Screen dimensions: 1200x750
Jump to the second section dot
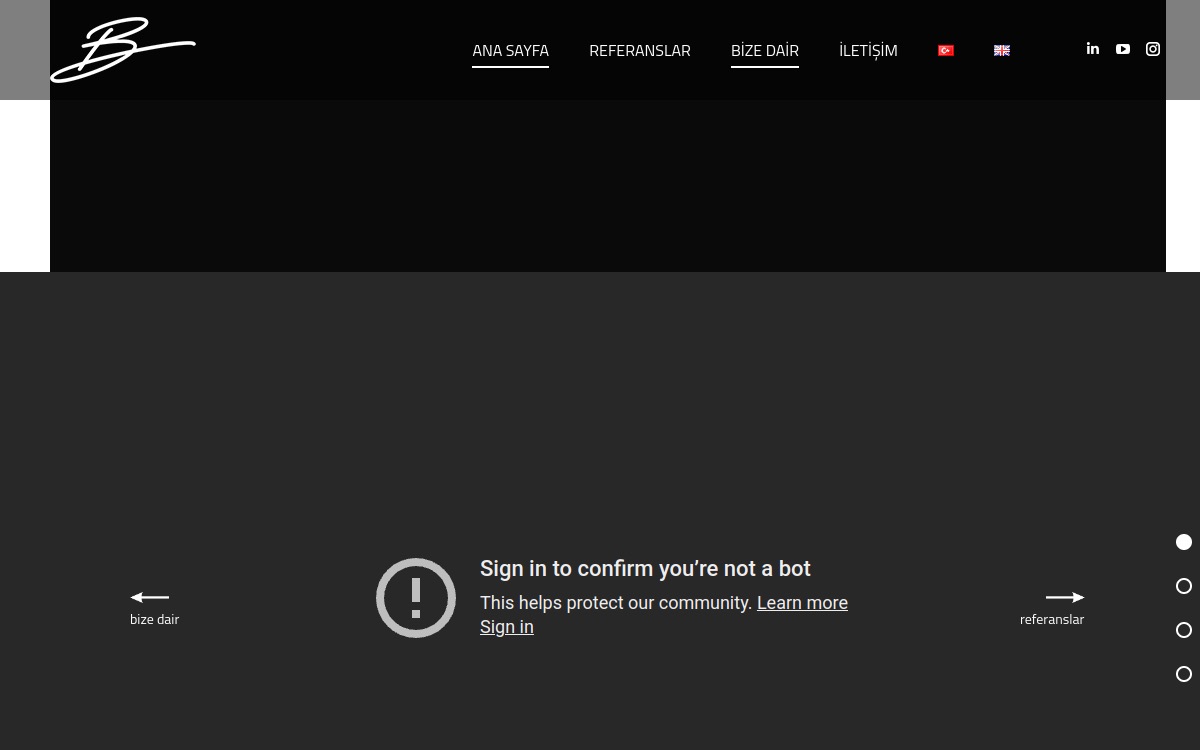pos(1184,586)
